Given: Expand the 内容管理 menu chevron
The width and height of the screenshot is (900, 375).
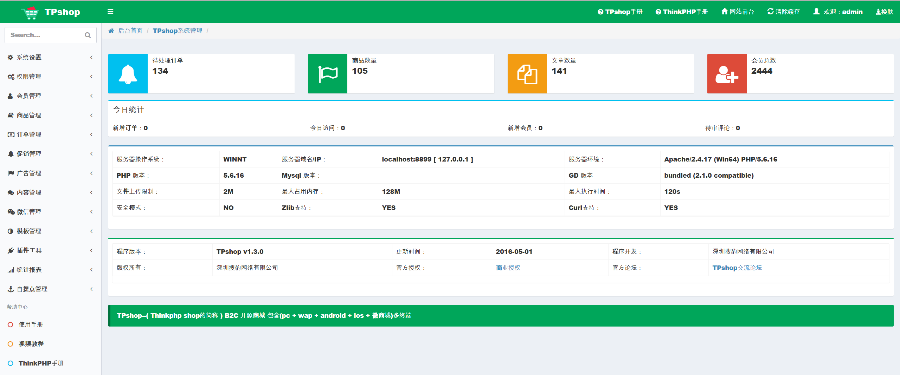Looking at the screenshot, I should [91, 192].
